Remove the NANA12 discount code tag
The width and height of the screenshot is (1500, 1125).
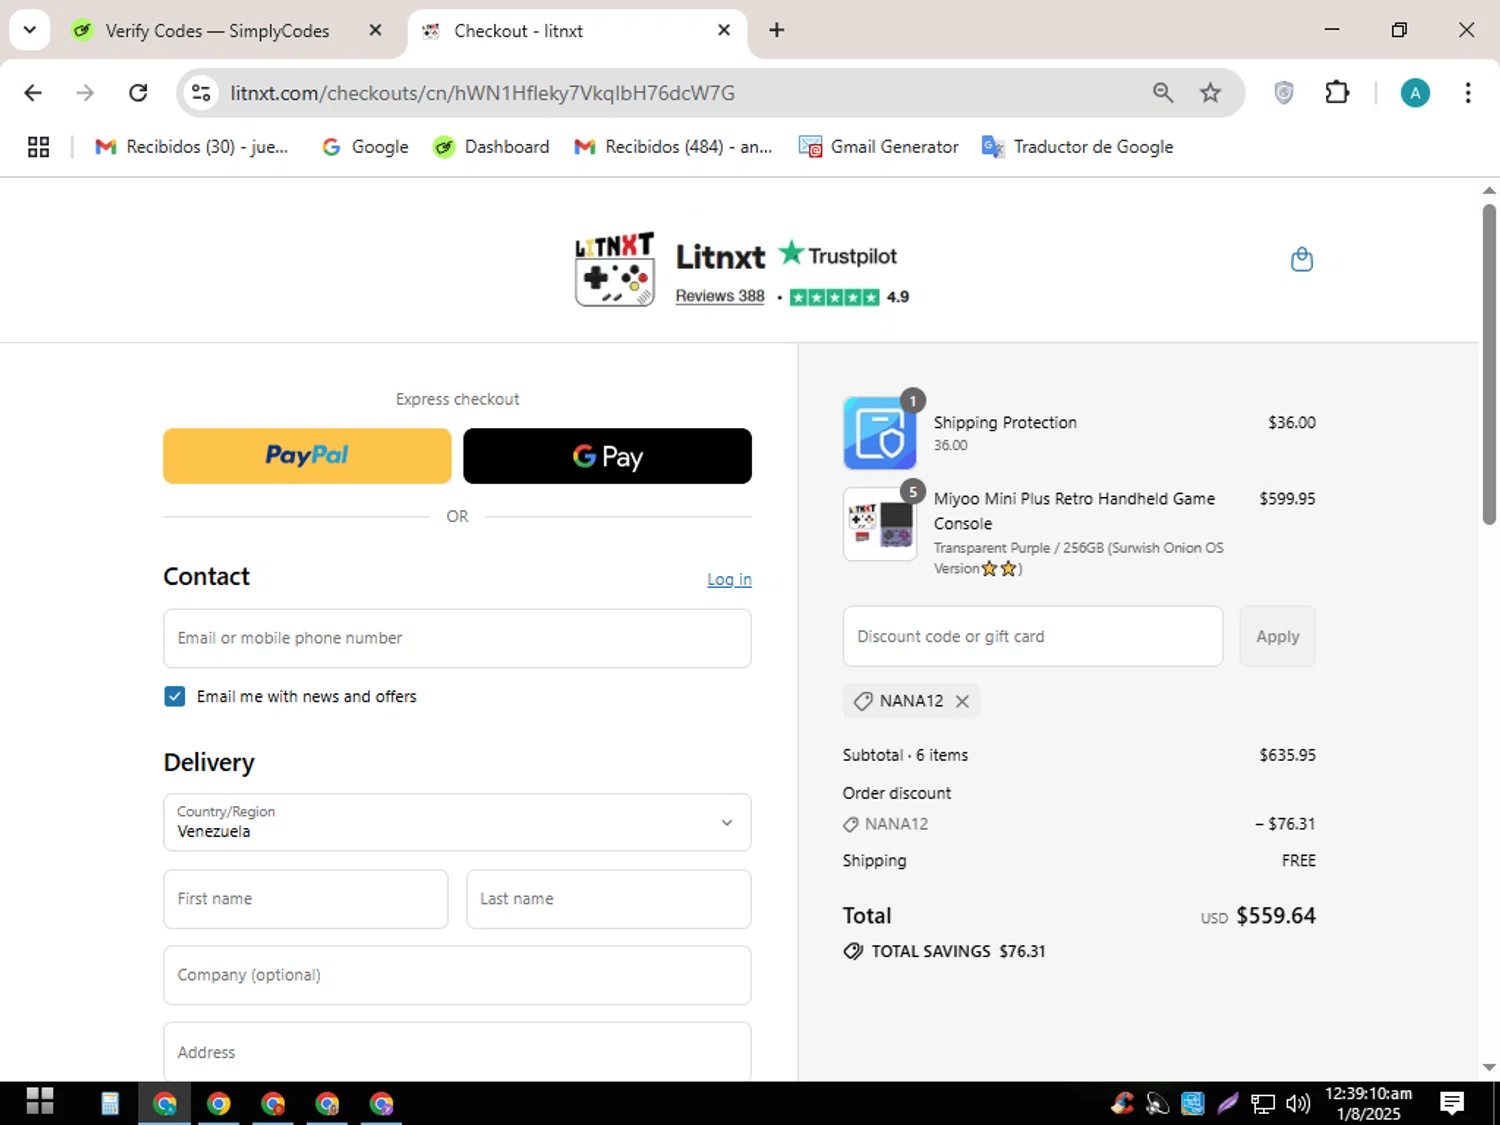(x=962, y=701)
